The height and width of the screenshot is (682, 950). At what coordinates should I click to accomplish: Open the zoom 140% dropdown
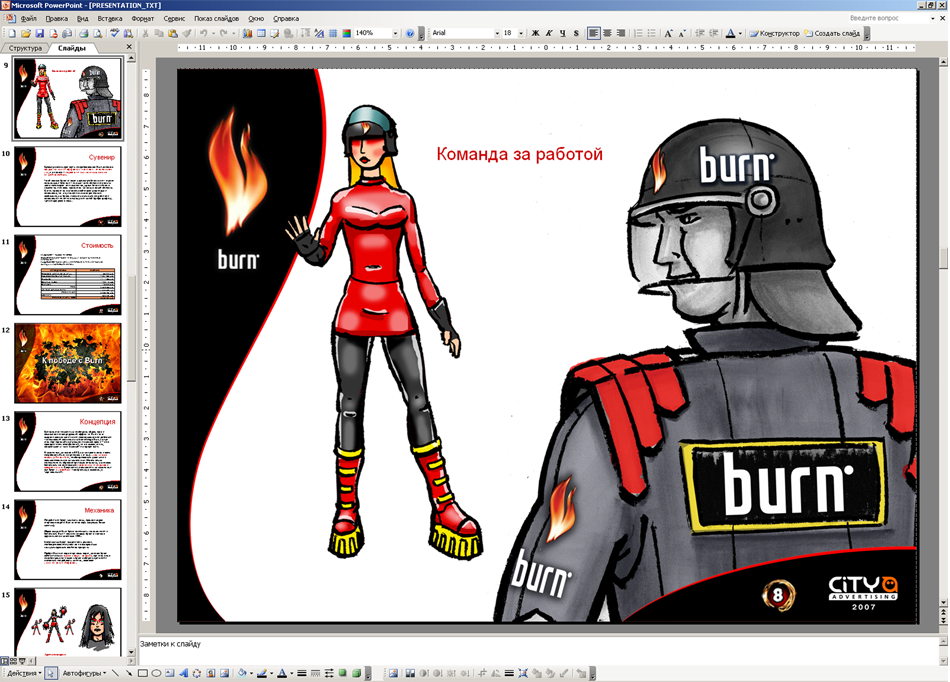395,33
